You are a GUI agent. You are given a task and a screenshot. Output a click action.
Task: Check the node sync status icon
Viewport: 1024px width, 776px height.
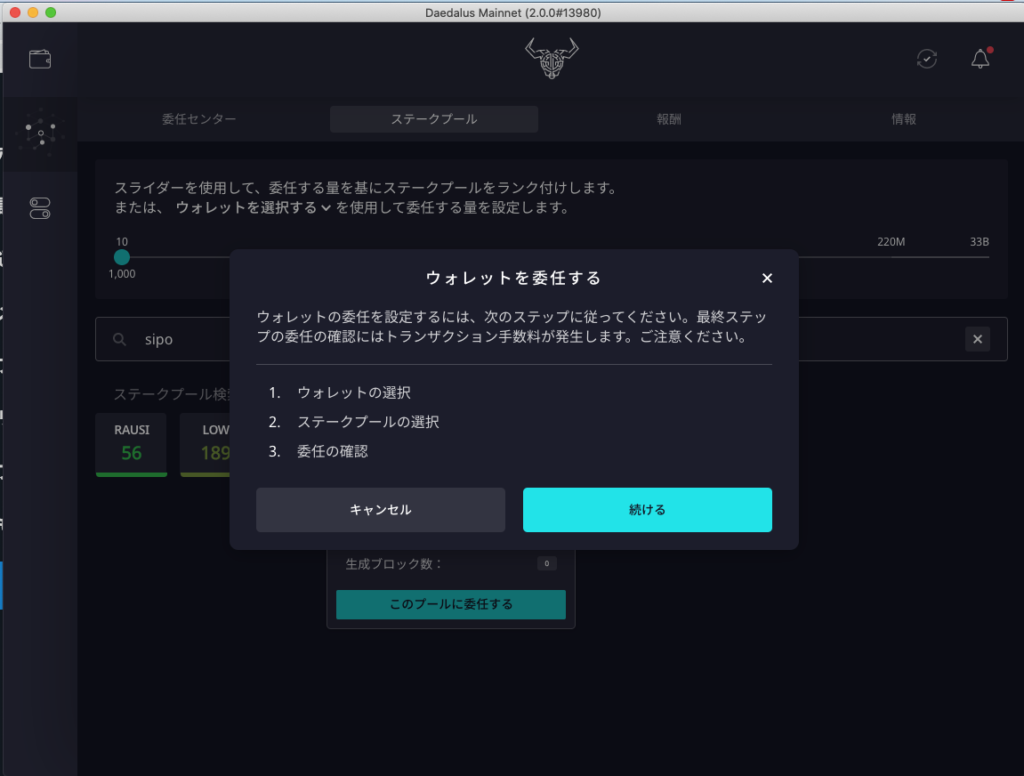point(927,59)
